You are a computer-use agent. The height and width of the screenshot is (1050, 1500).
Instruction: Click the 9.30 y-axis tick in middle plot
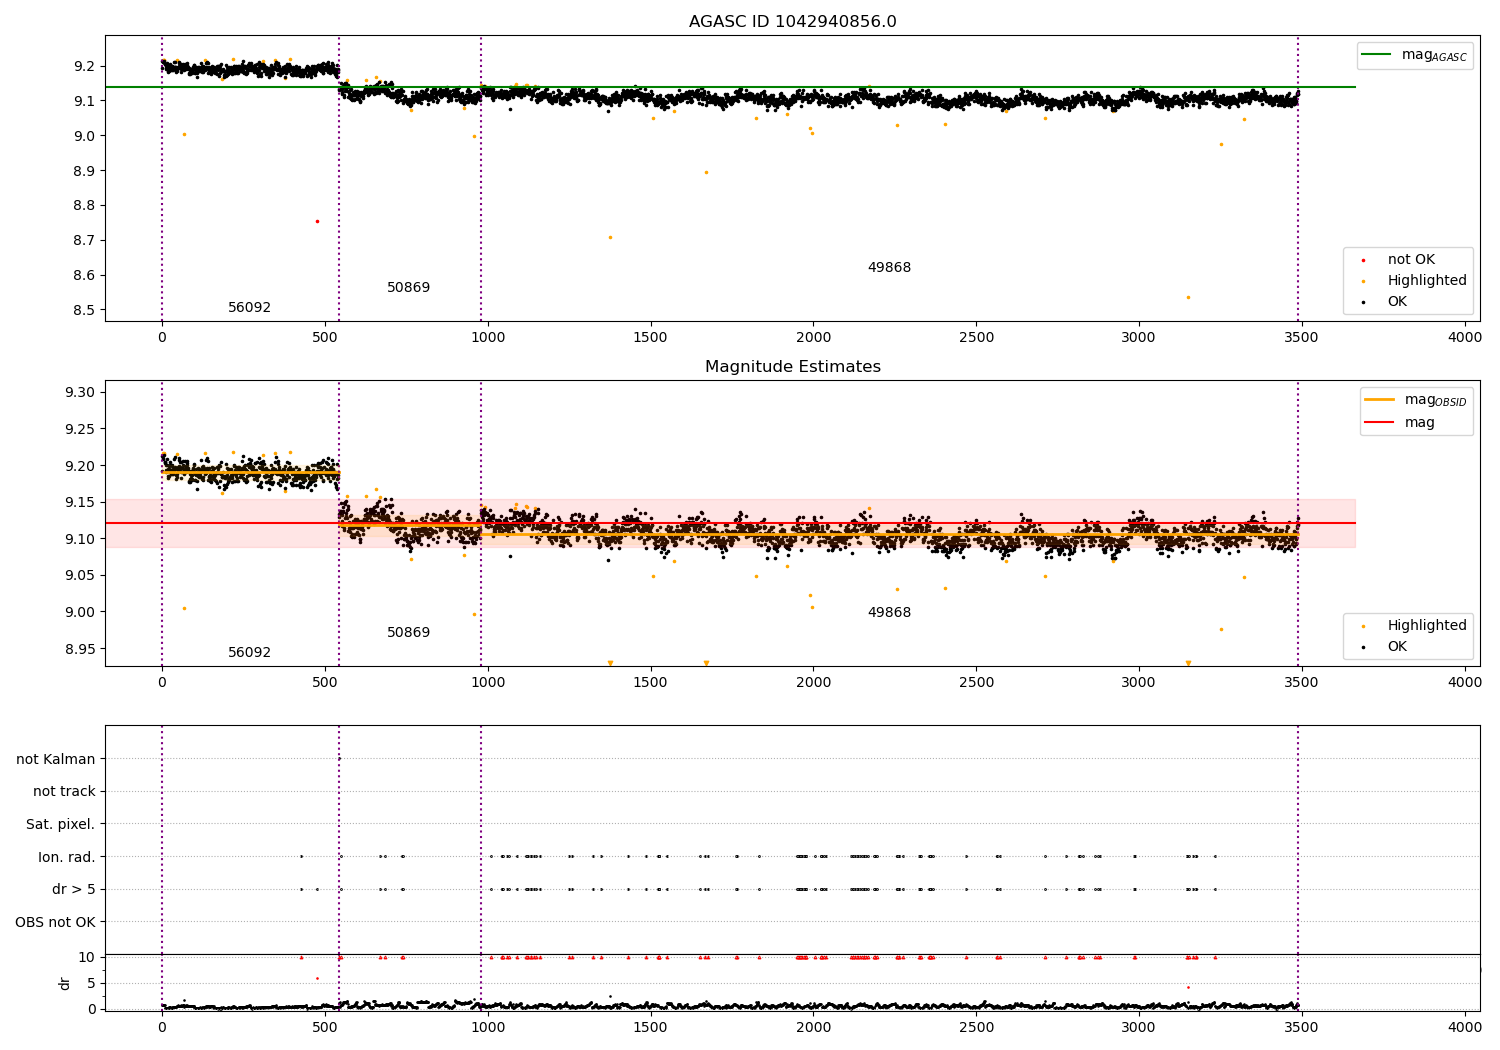80,392
